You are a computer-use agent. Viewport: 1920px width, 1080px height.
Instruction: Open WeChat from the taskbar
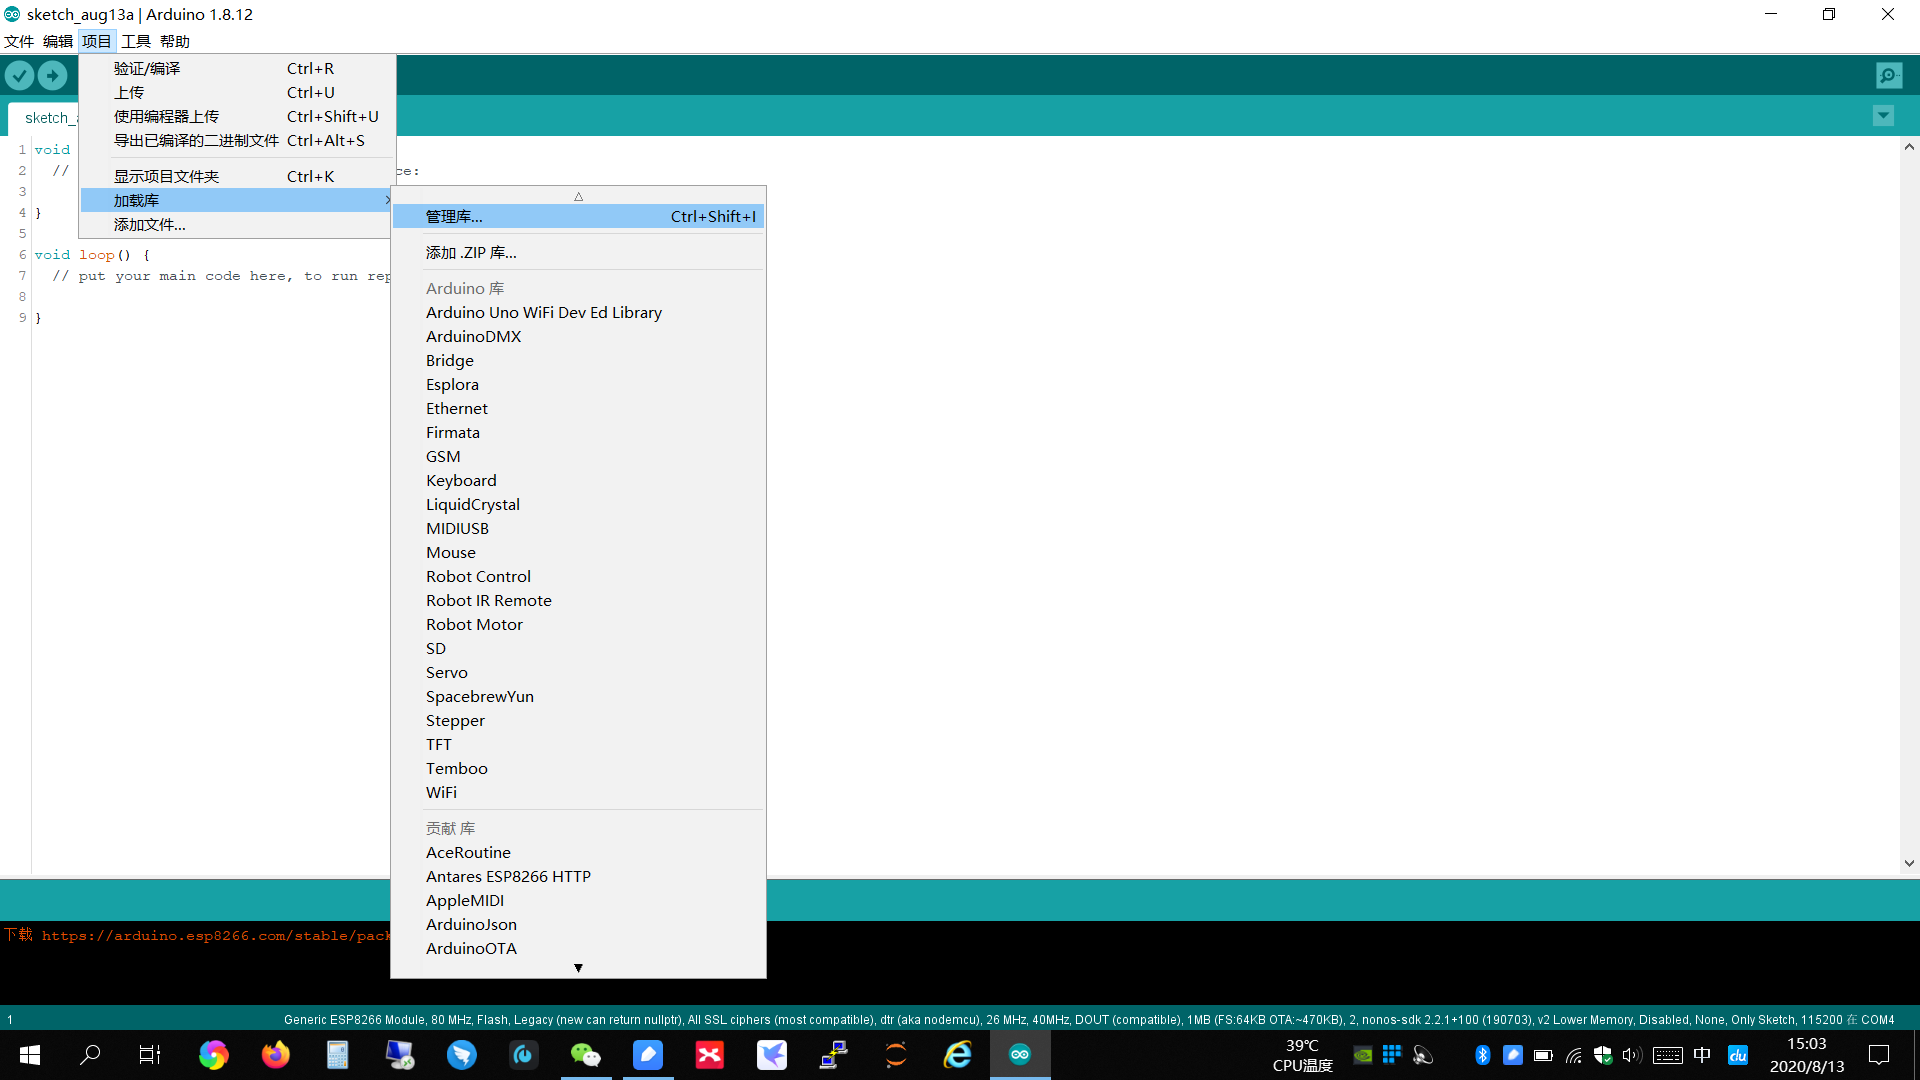point(585,1054)
